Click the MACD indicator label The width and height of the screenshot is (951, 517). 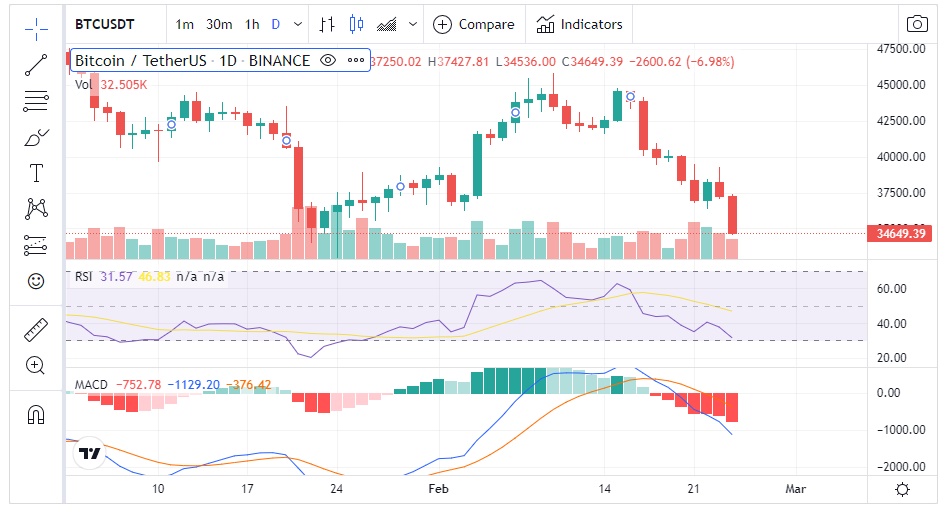point(91,385)
